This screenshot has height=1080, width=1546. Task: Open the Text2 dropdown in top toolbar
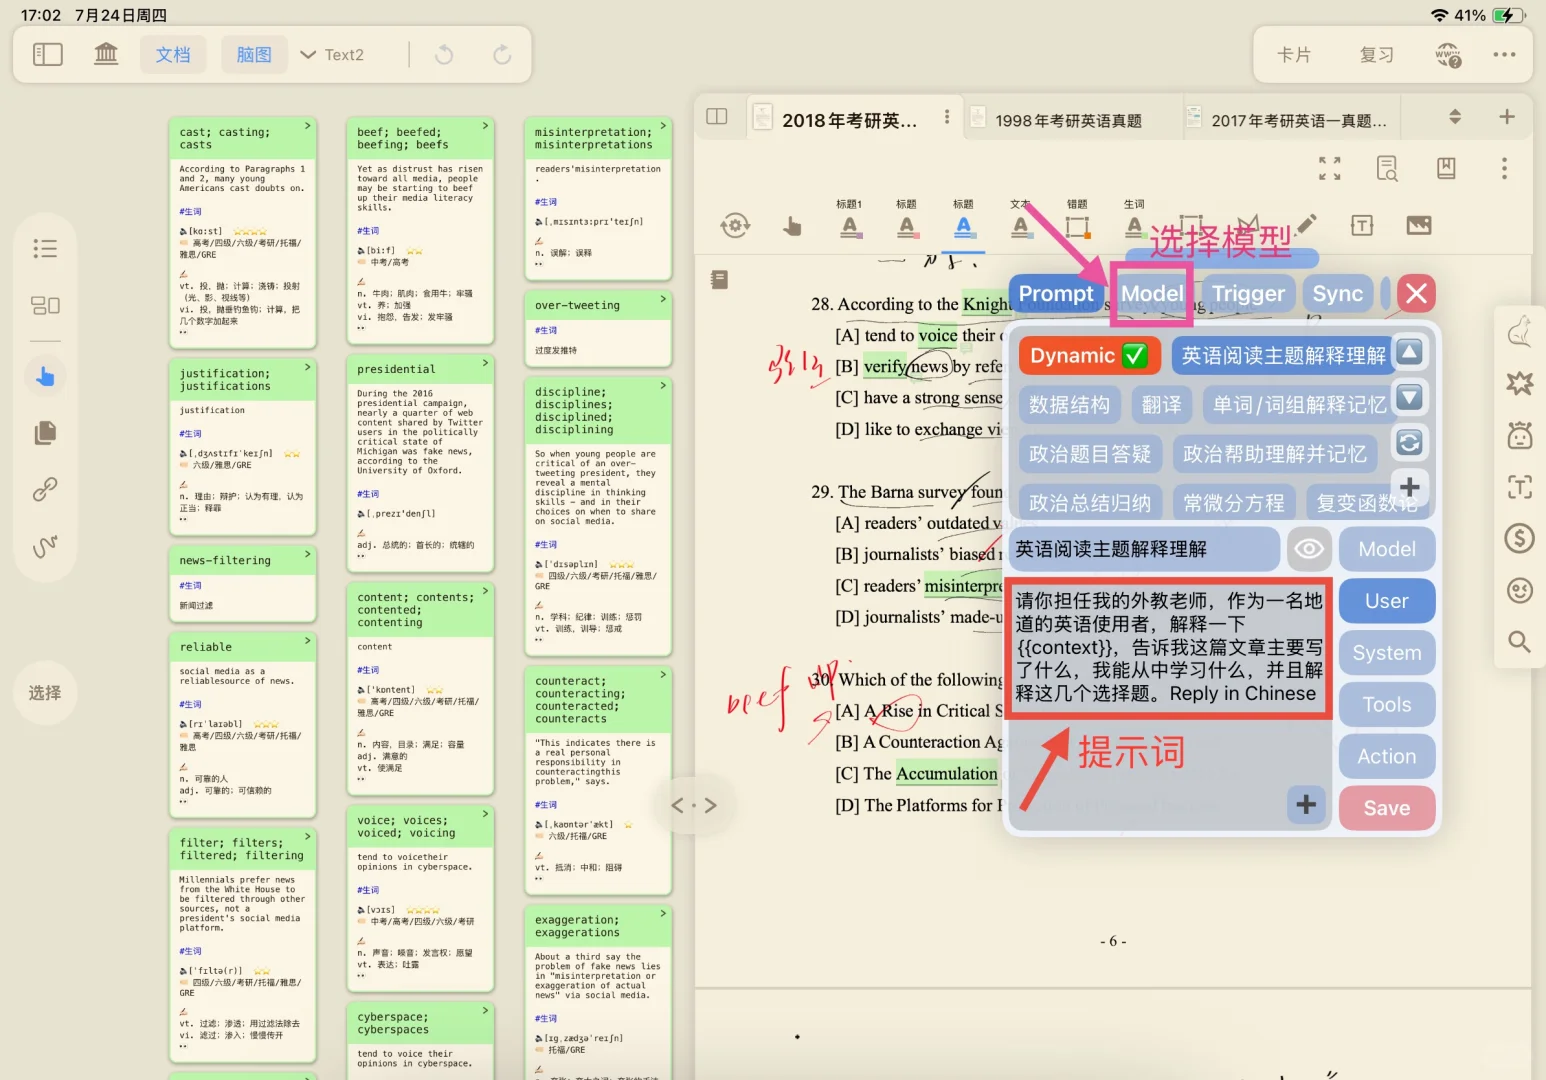pyautogui.click(x=331, y=55)
